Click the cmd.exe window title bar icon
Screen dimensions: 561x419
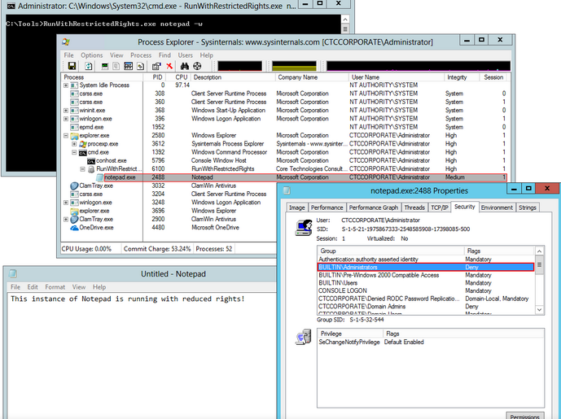11,6
